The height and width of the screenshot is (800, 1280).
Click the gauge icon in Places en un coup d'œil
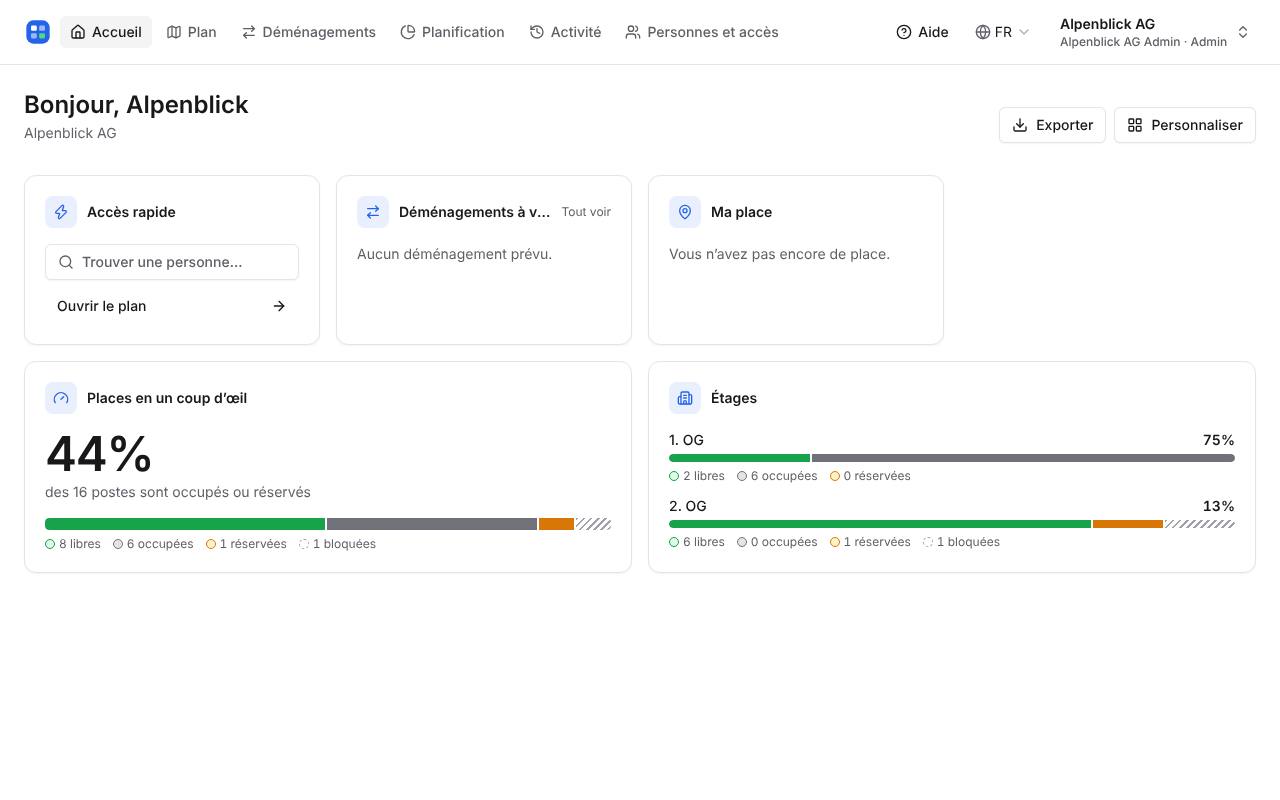point(61,398)
